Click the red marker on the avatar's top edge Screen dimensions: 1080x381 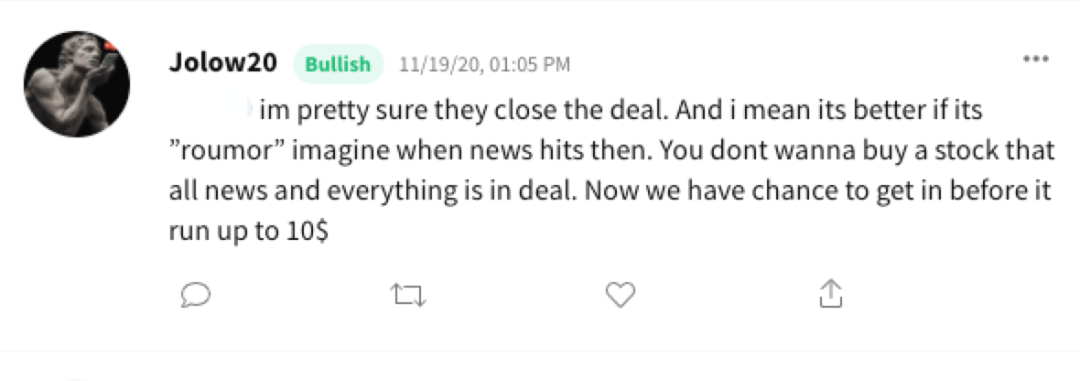[109, 45]
